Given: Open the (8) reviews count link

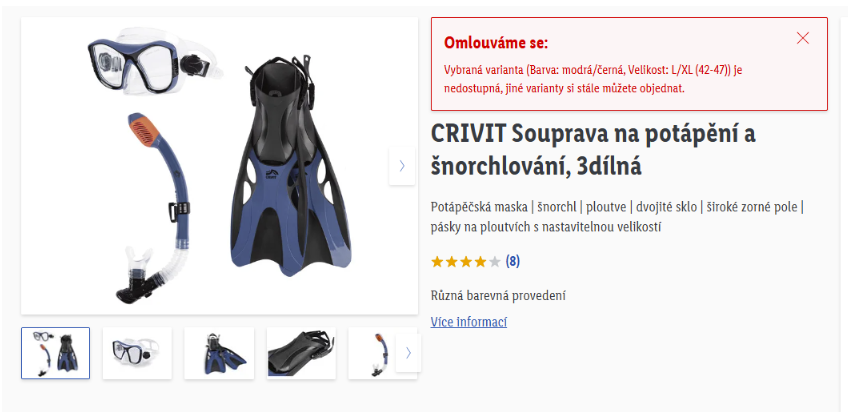Looking at the screenshot, I should point(513,262).
